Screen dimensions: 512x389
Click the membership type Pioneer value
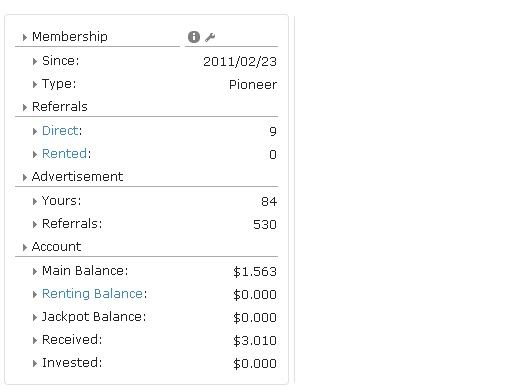click(x=253, y=85)
